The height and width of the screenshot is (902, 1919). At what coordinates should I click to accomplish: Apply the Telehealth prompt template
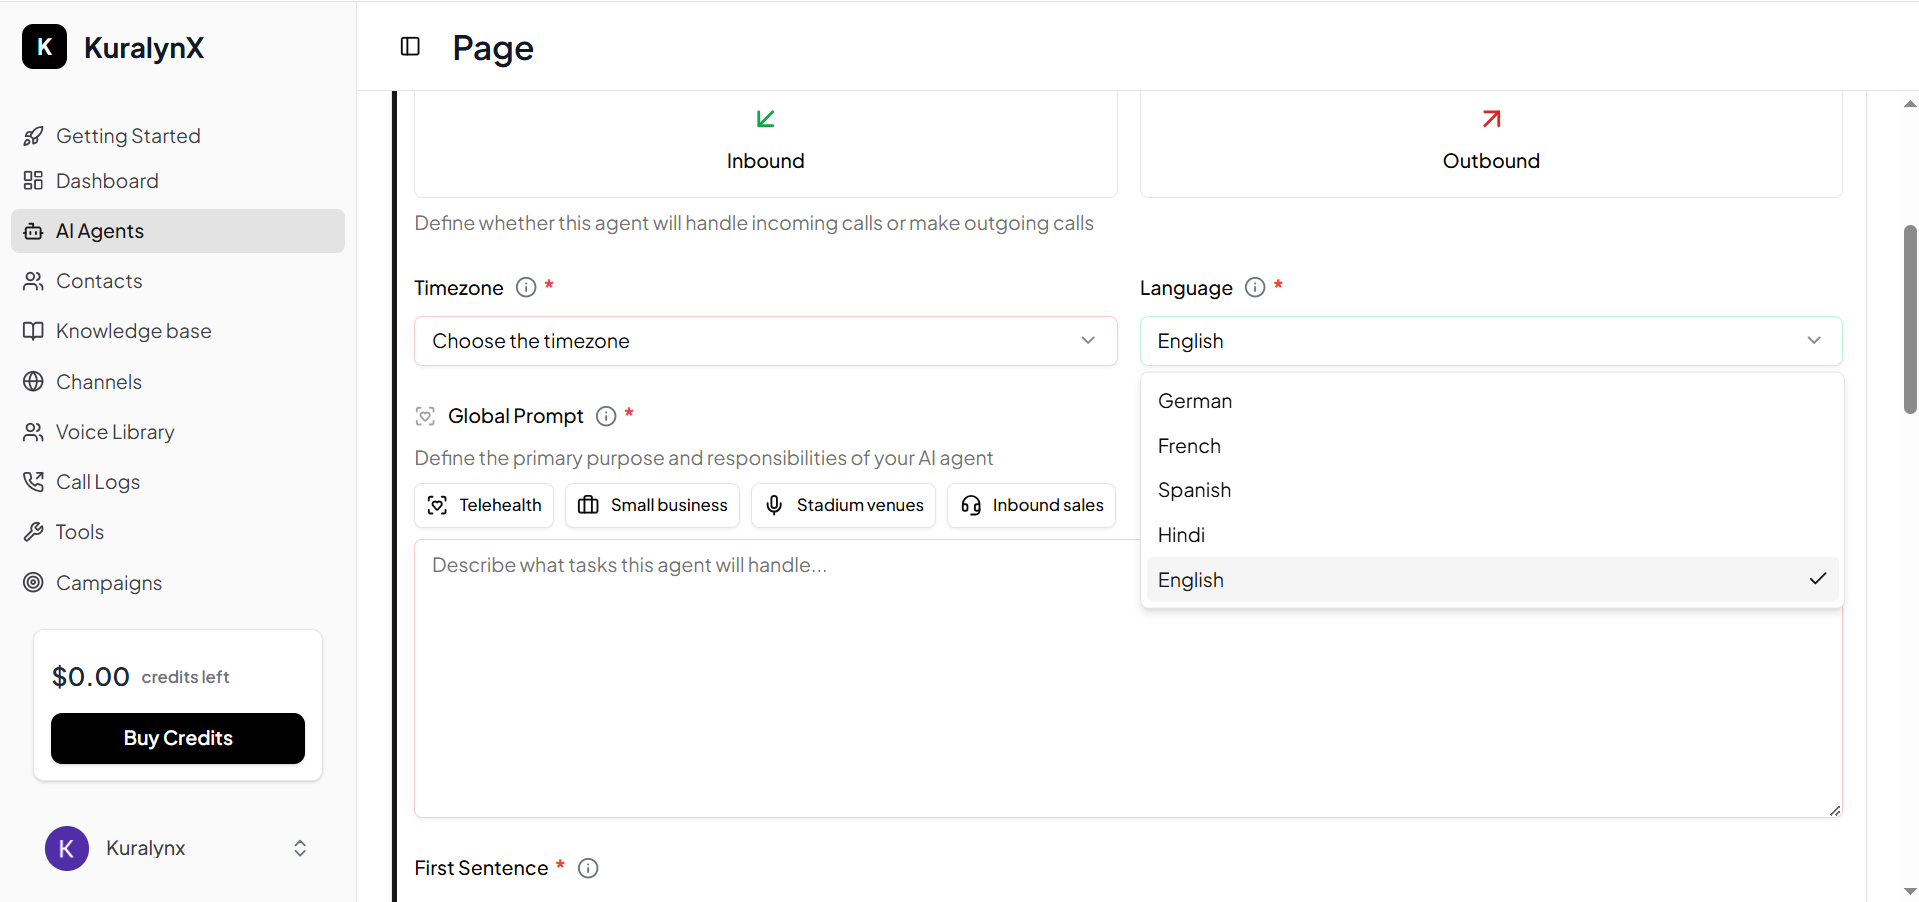coord(483,505)
